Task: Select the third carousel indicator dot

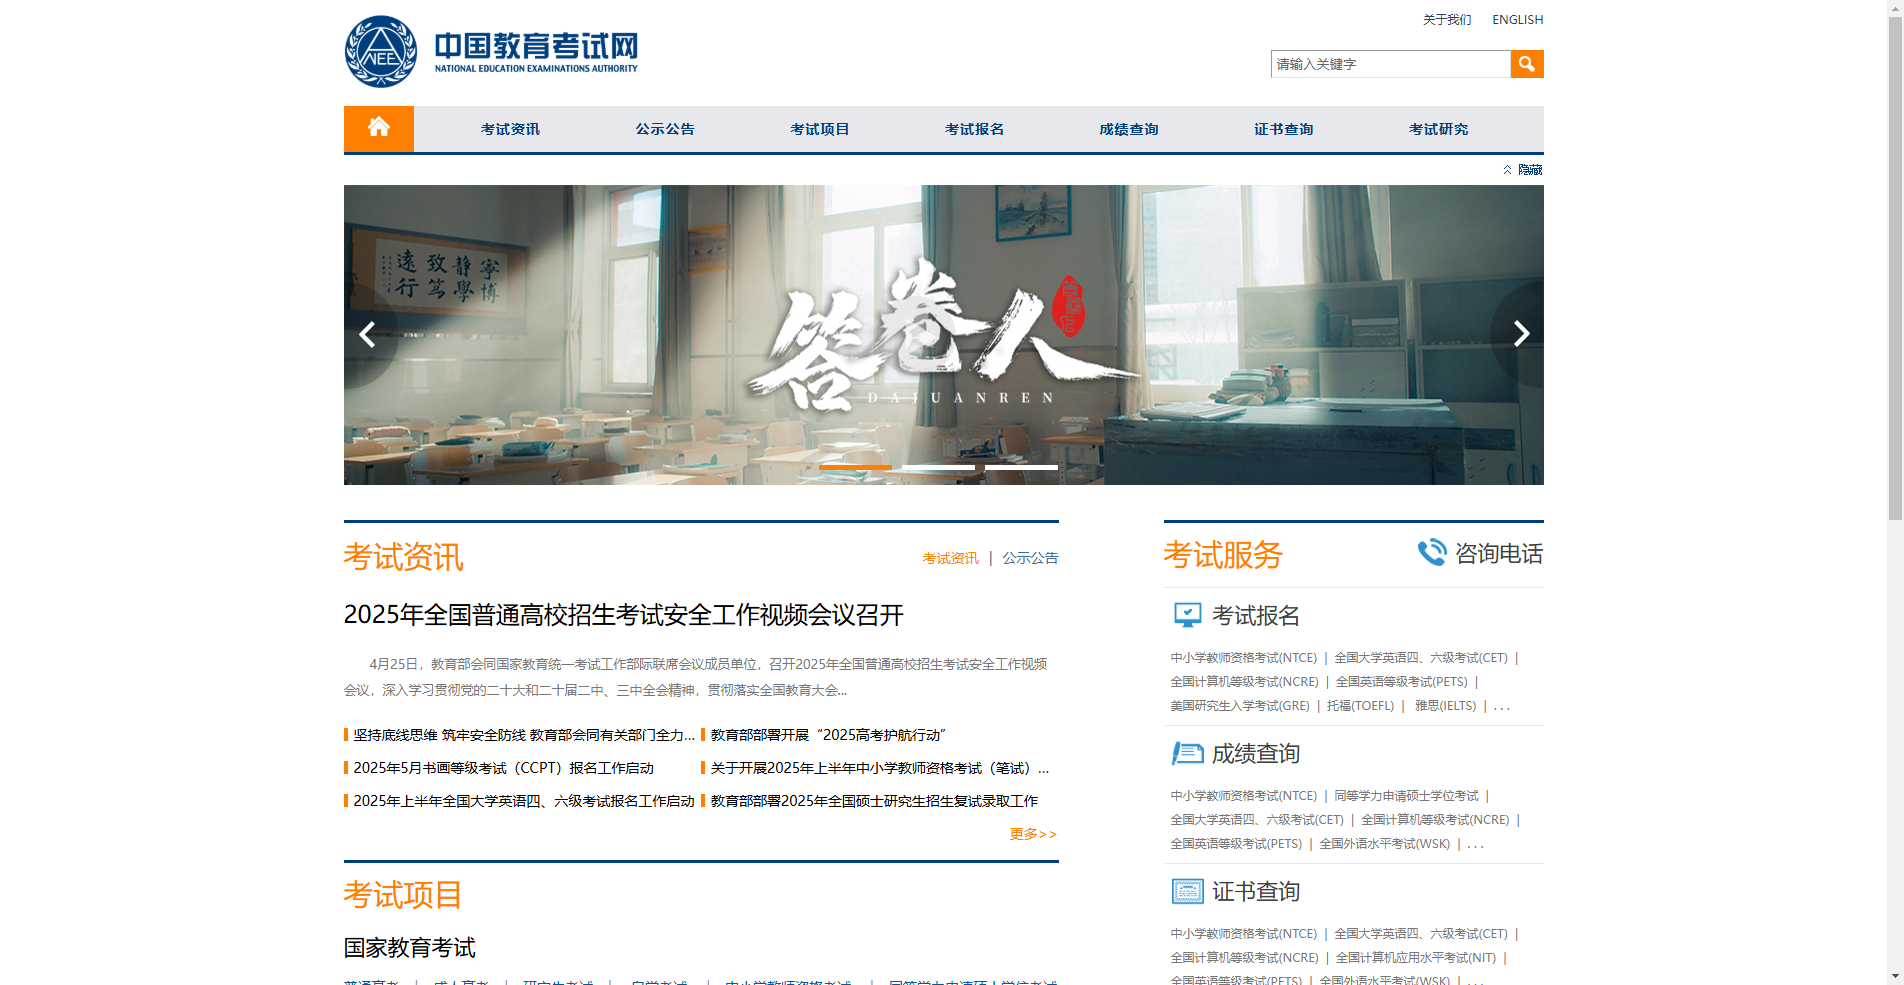Action: coord(1022,466)
